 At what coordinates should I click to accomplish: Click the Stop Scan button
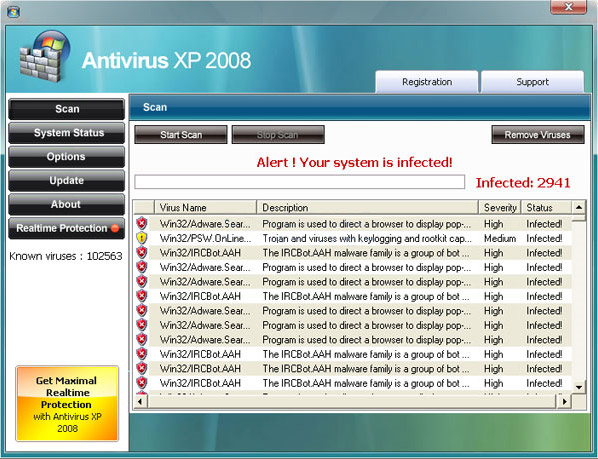278,135
